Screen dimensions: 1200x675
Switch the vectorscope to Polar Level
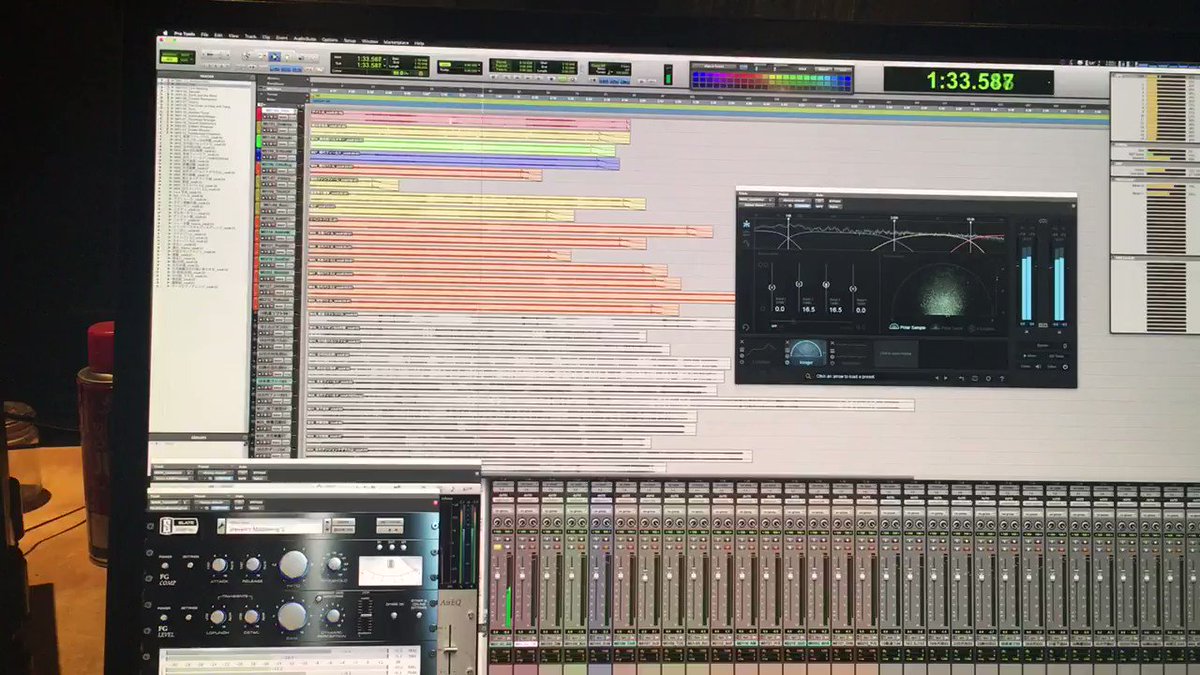947,328
